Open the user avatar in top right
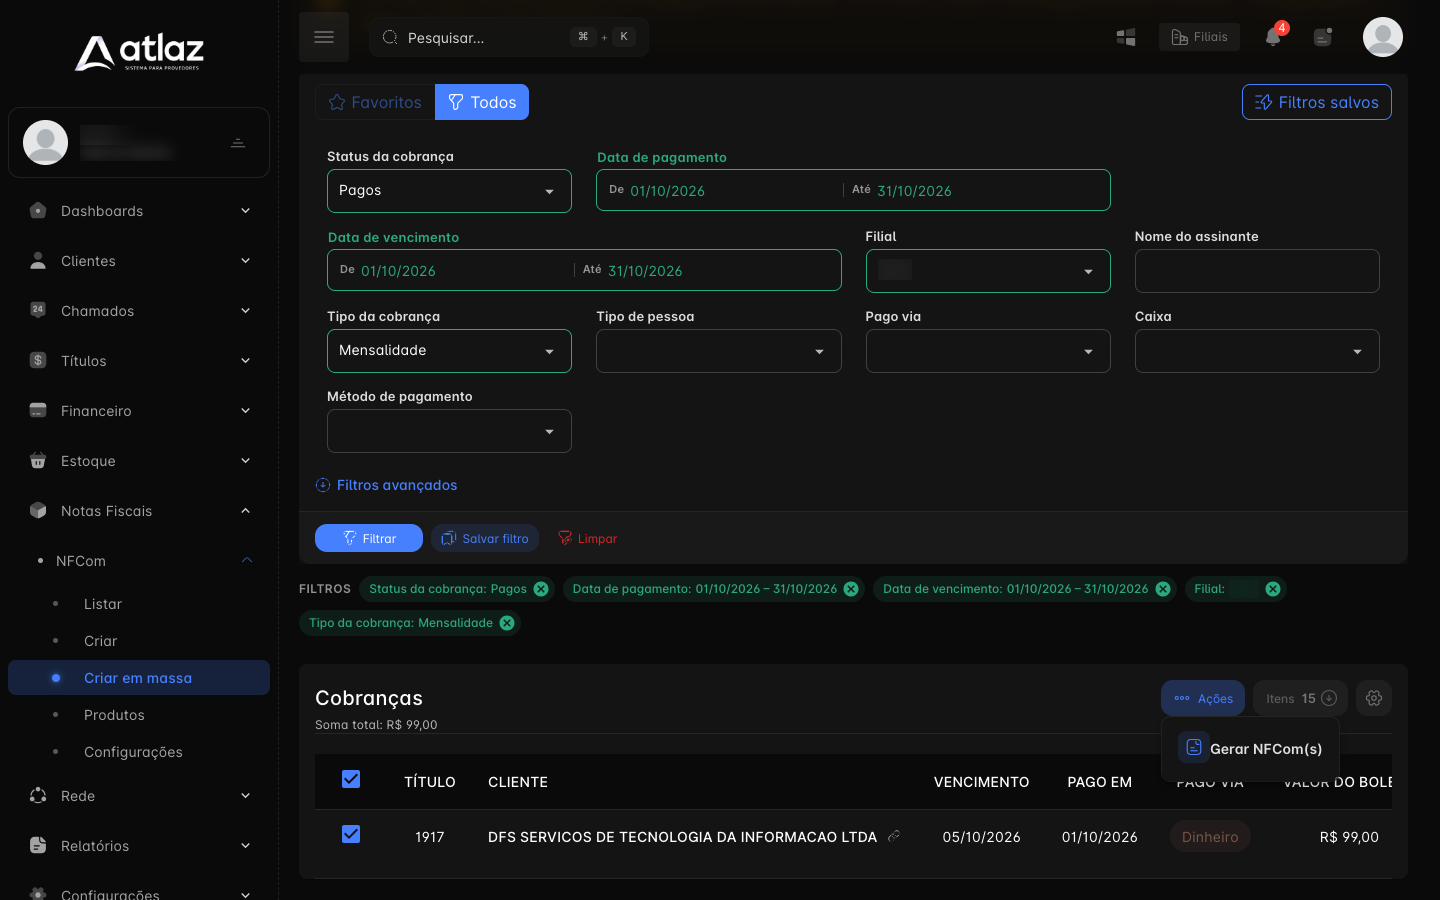Screen dimensions: 1440x900 [1383, 37]
